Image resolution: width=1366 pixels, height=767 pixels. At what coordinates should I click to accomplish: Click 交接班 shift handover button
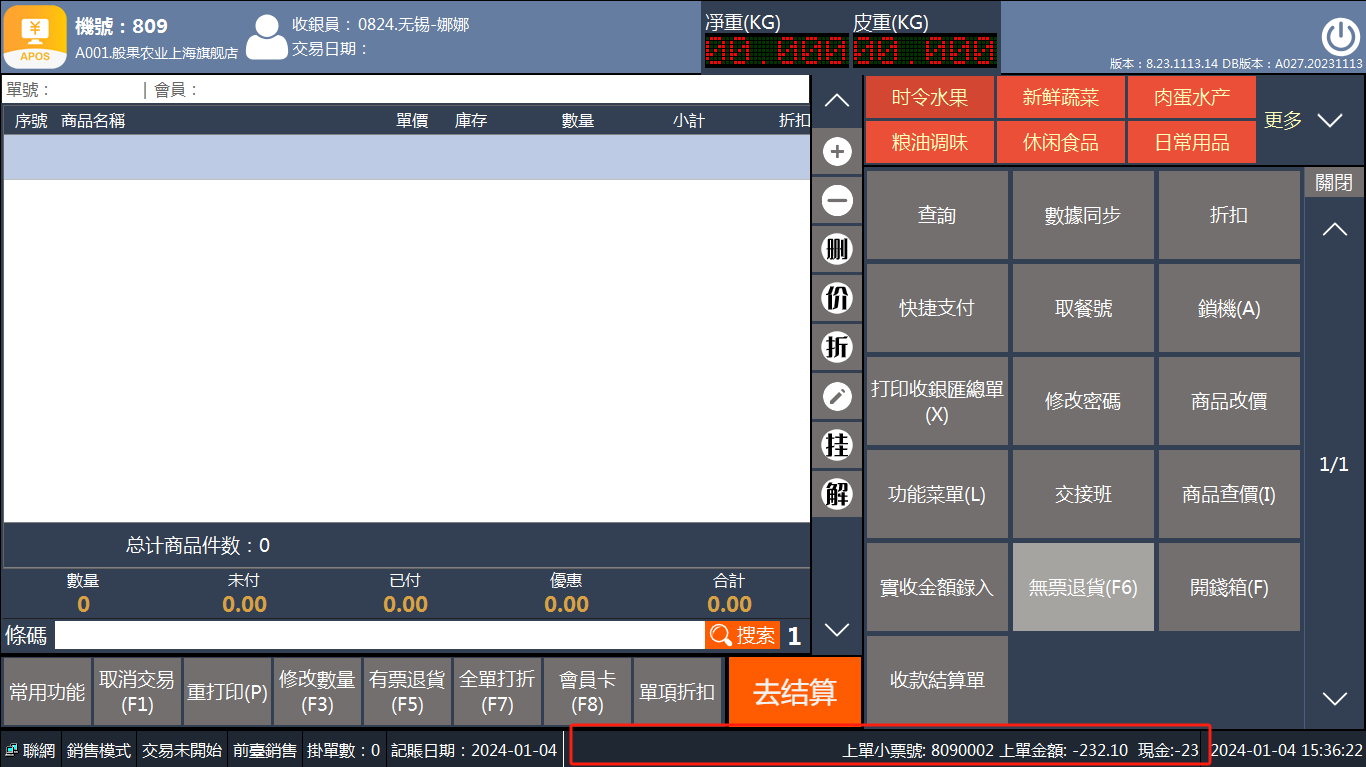1083,494
